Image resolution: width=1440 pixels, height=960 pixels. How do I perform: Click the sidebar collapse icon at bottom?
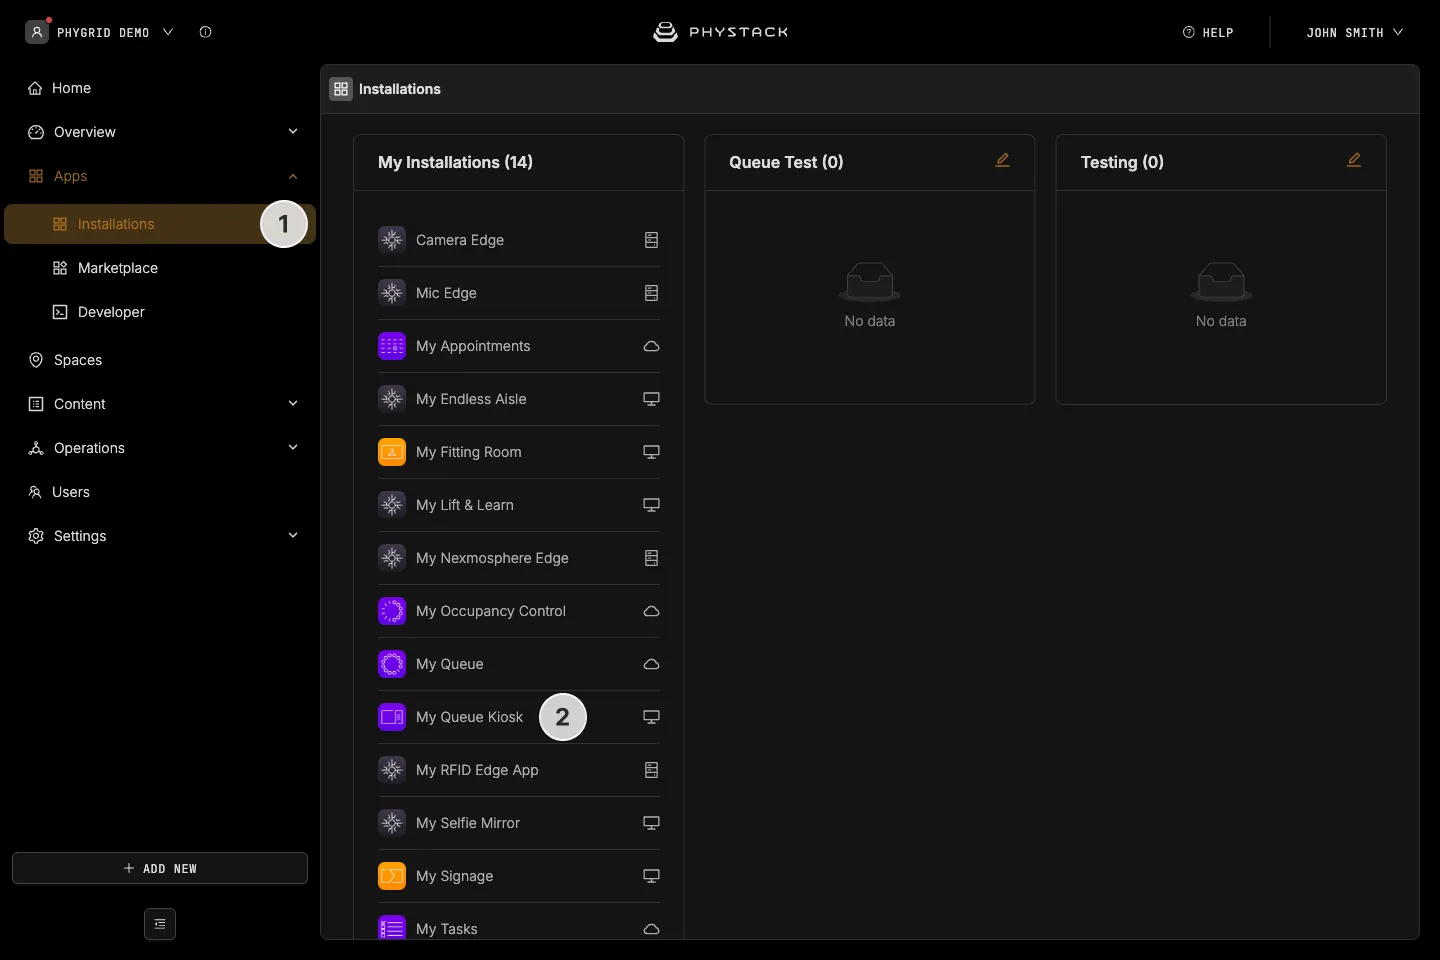160,924
